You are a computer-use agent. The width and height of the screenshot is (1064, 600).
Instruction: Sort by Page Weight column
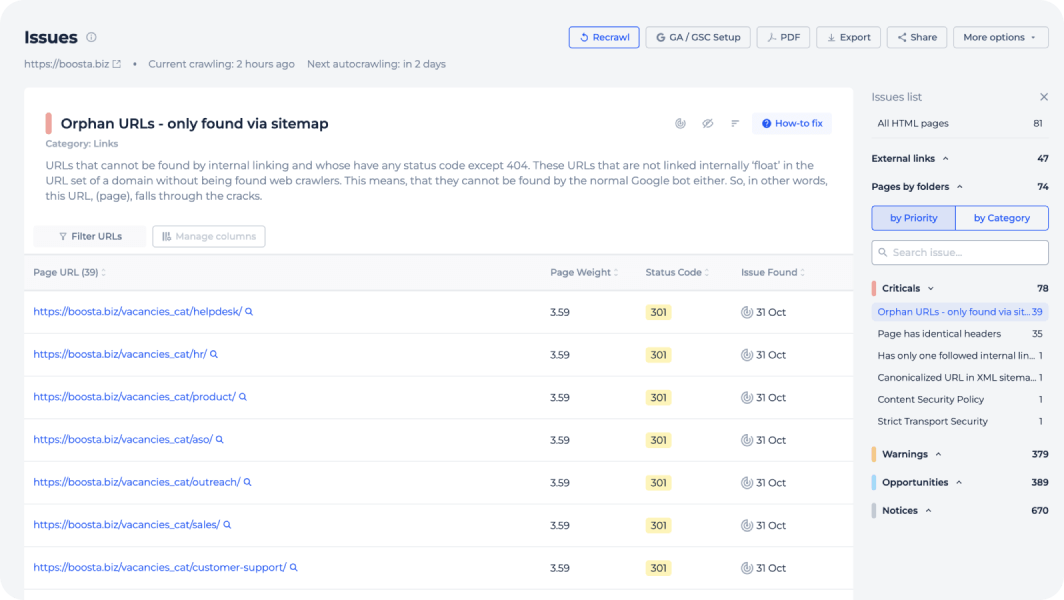(x=584, y=272)
